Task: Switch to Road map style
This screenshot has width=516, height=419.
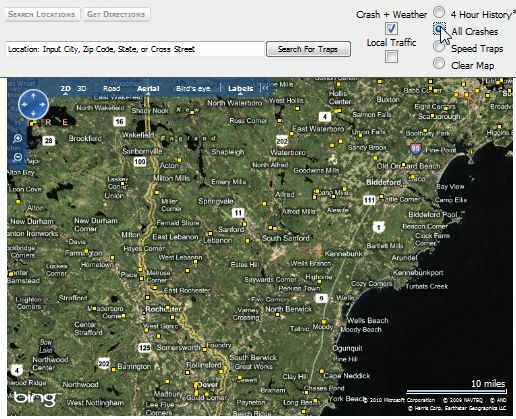Action: [111, 88]
